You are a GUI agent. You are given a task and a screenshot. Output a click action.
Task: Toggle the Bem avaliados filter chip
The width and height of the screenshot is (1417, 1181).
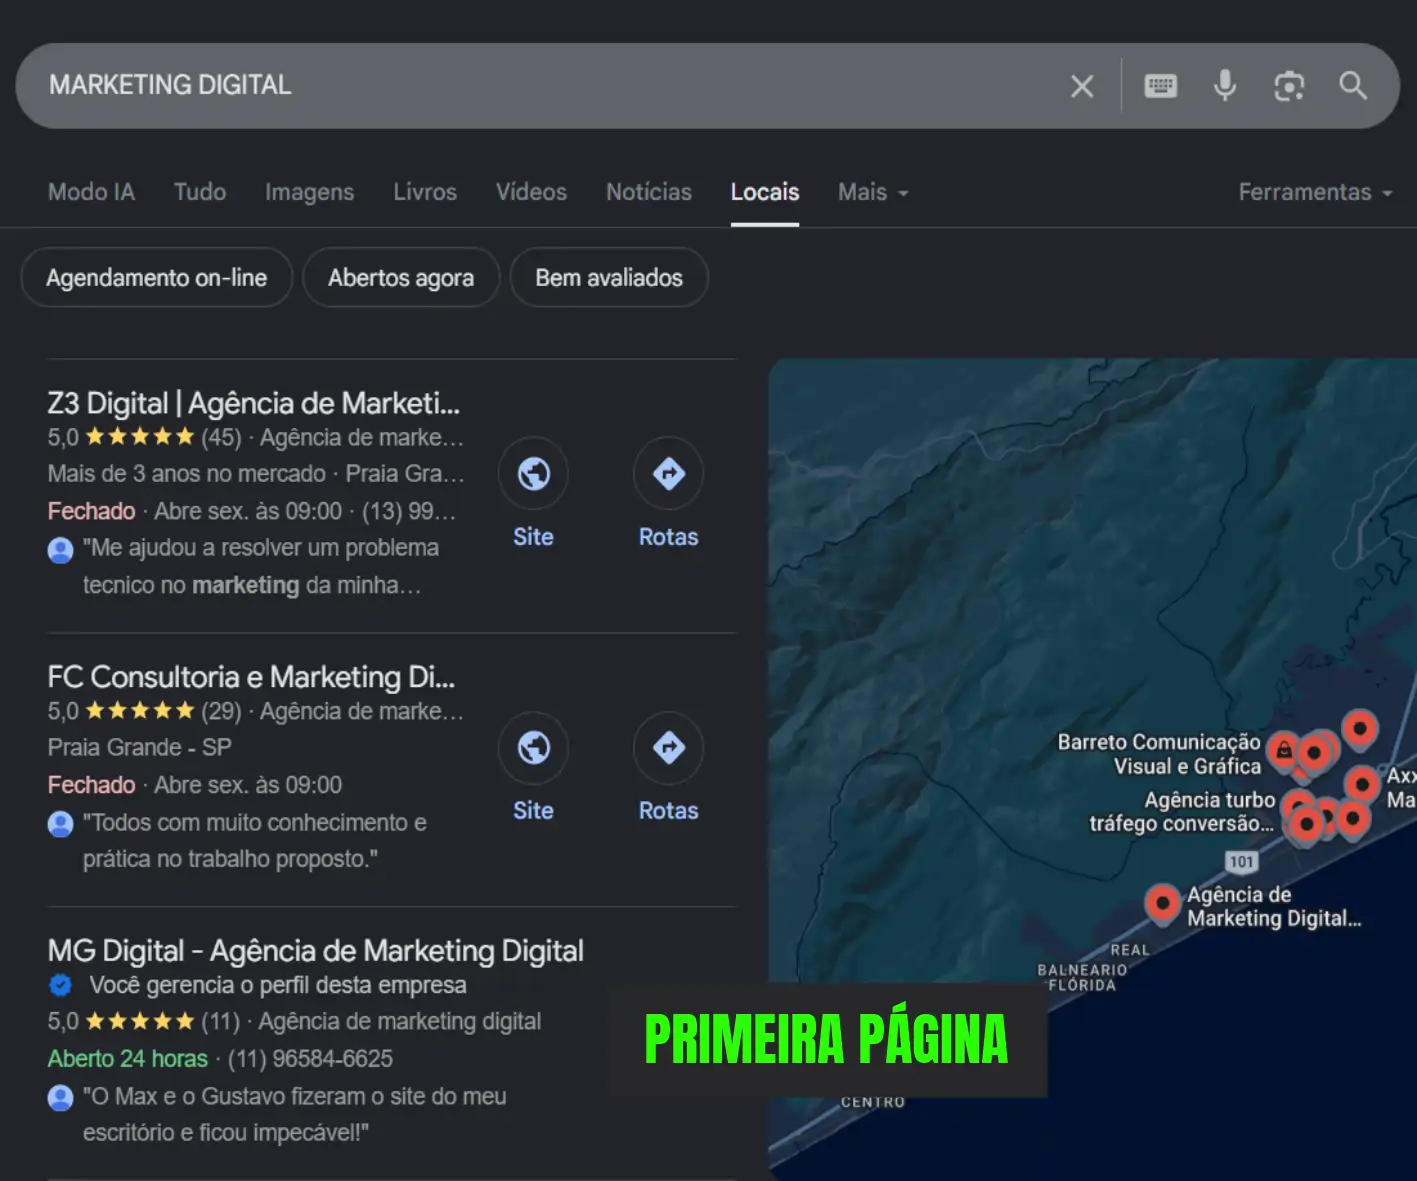tap(609, 278)
